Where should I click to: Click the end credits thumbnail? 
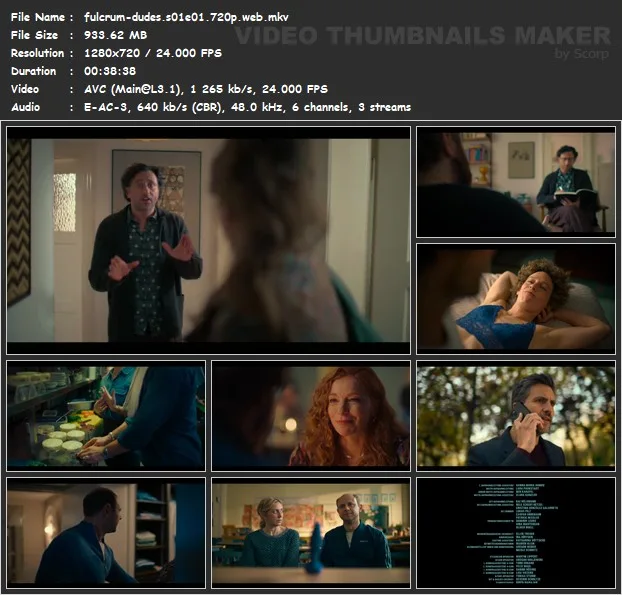(x=515, y=530)
